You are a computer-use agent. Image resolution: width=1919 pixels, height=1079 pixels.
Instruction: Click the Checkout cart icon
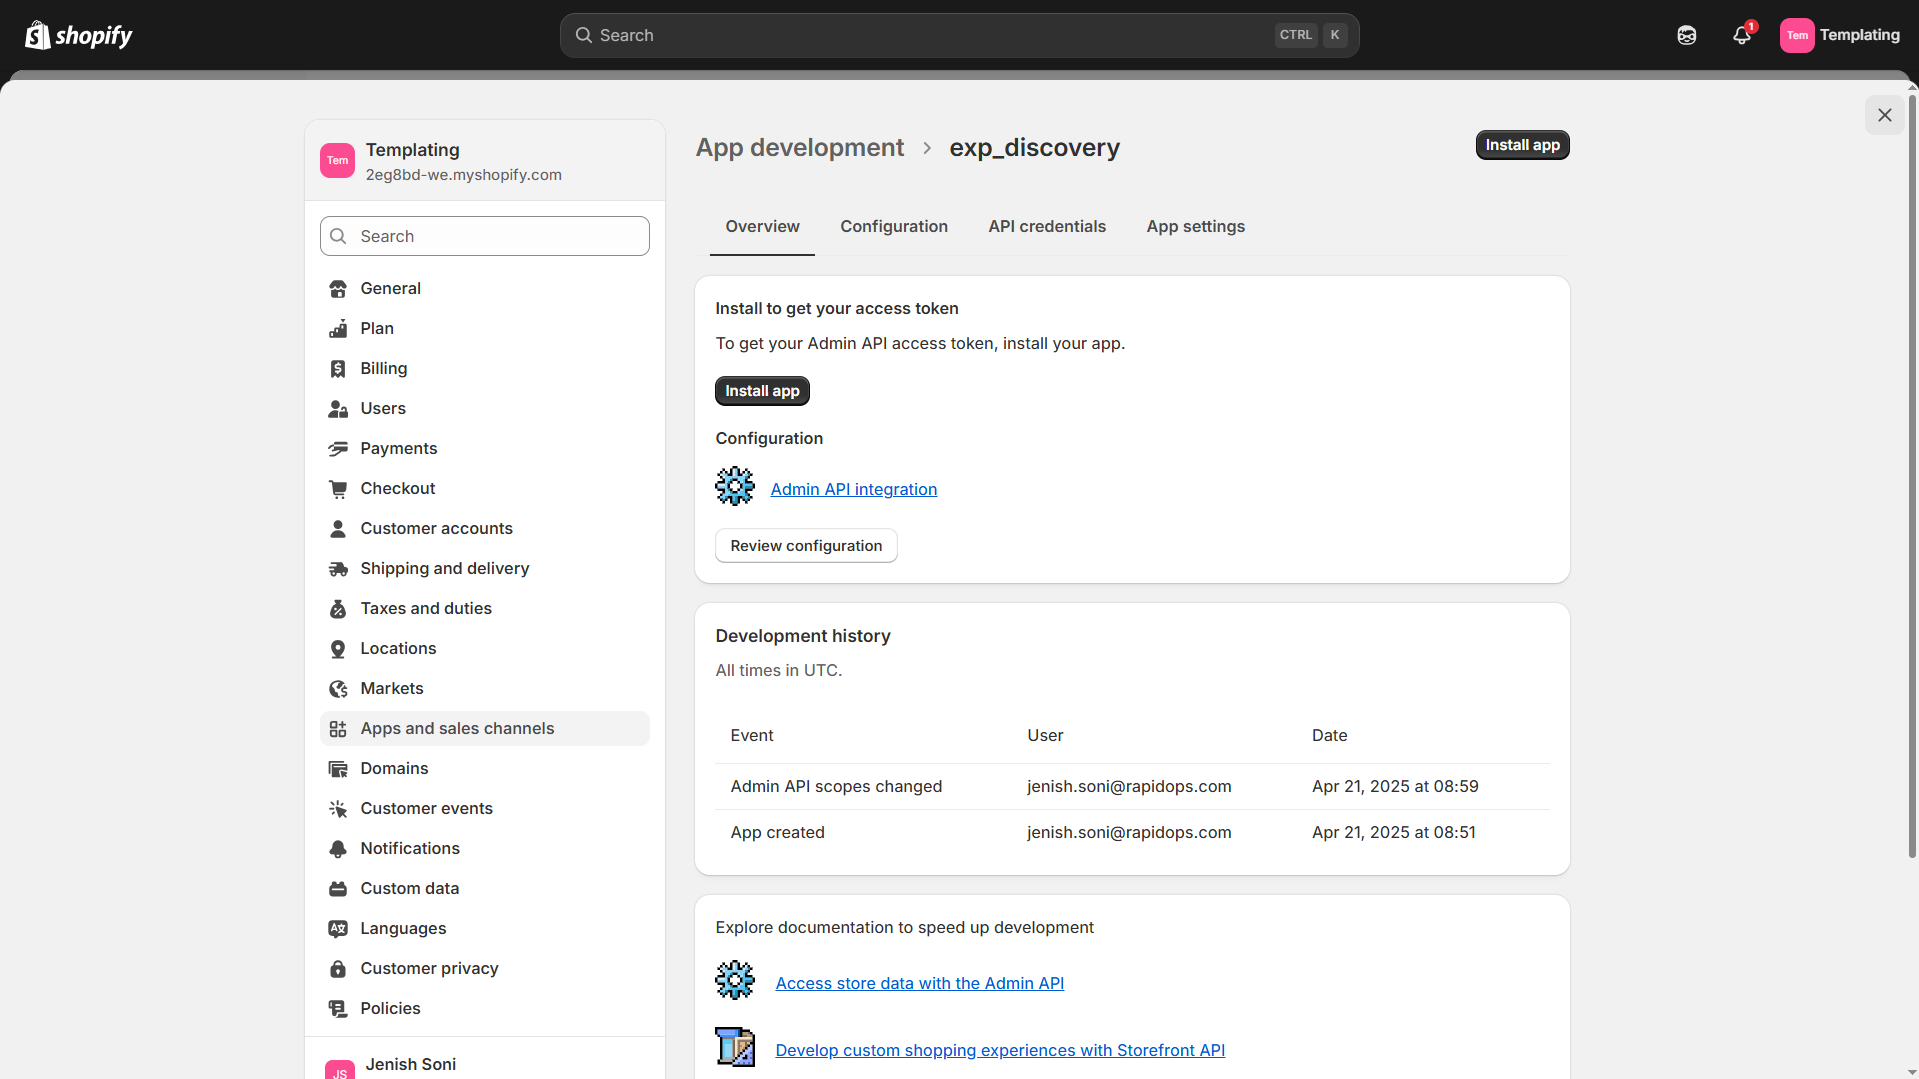pyautogui.click(x=338, y=489)
